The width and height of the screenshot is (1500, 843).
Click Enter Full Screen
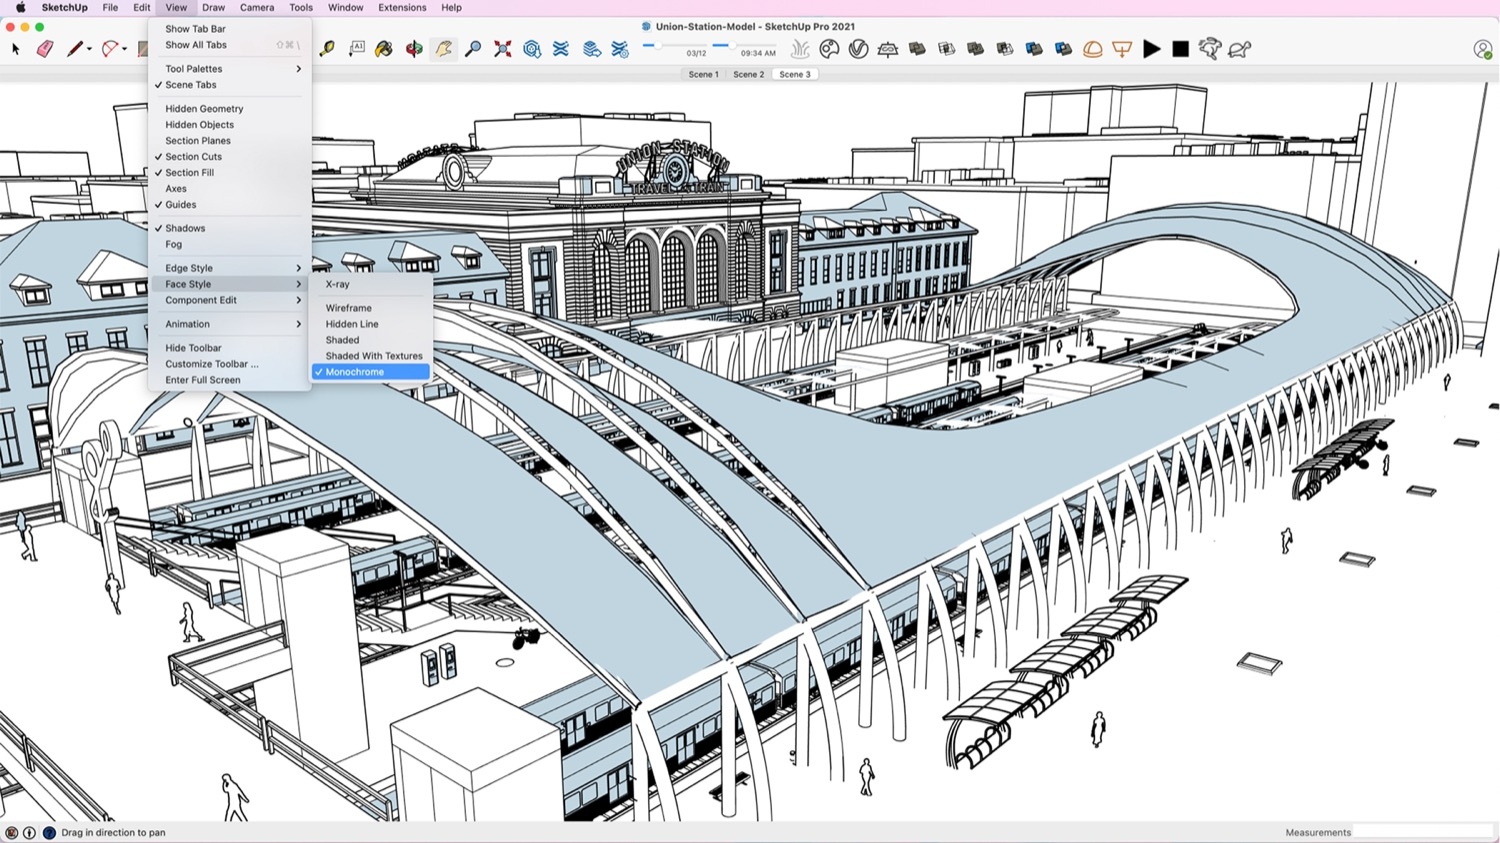coord(201,380)
